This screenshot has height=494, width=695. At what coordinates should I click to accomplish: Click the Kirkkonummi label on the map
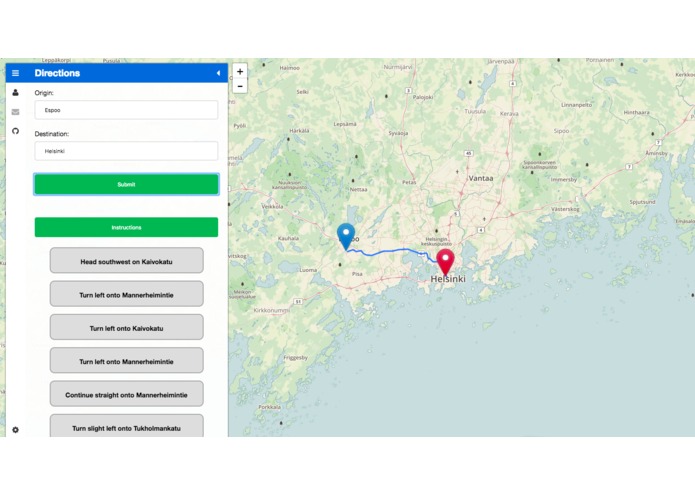pos(271,310)
